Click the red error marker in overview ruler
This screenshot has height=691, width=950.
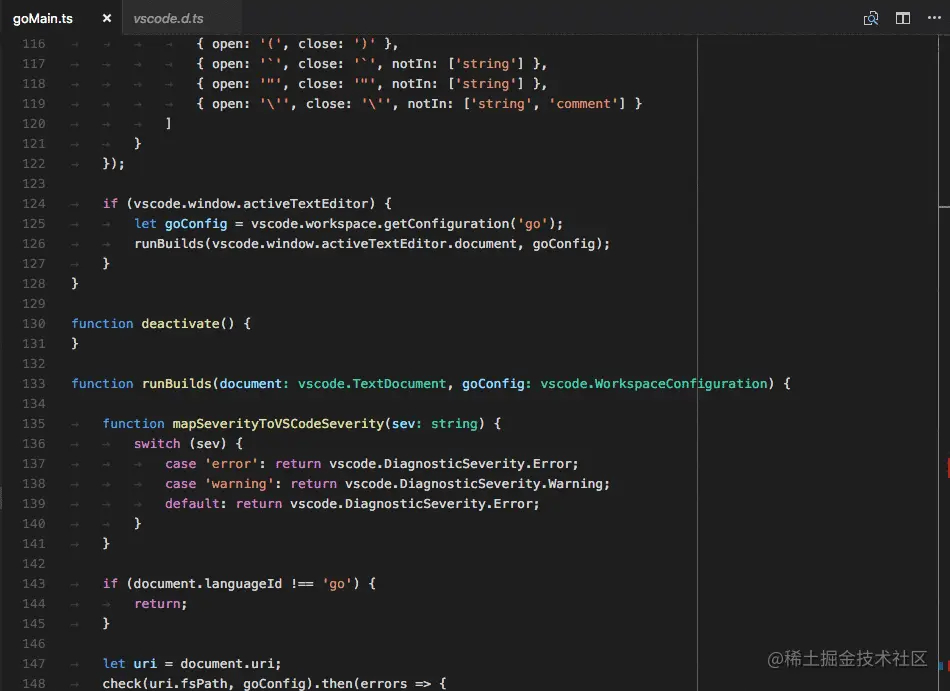948,468
